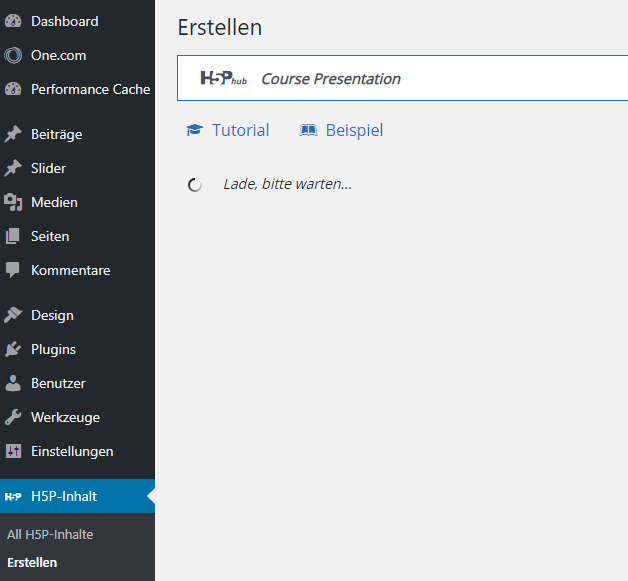
Task: Click the Beispiel open book icon
Action: coord(308,130)
